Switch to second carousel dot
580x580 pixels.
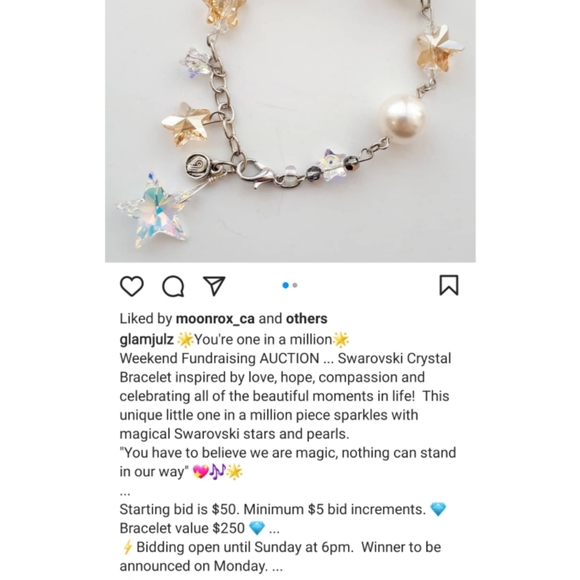coord(295,285)
